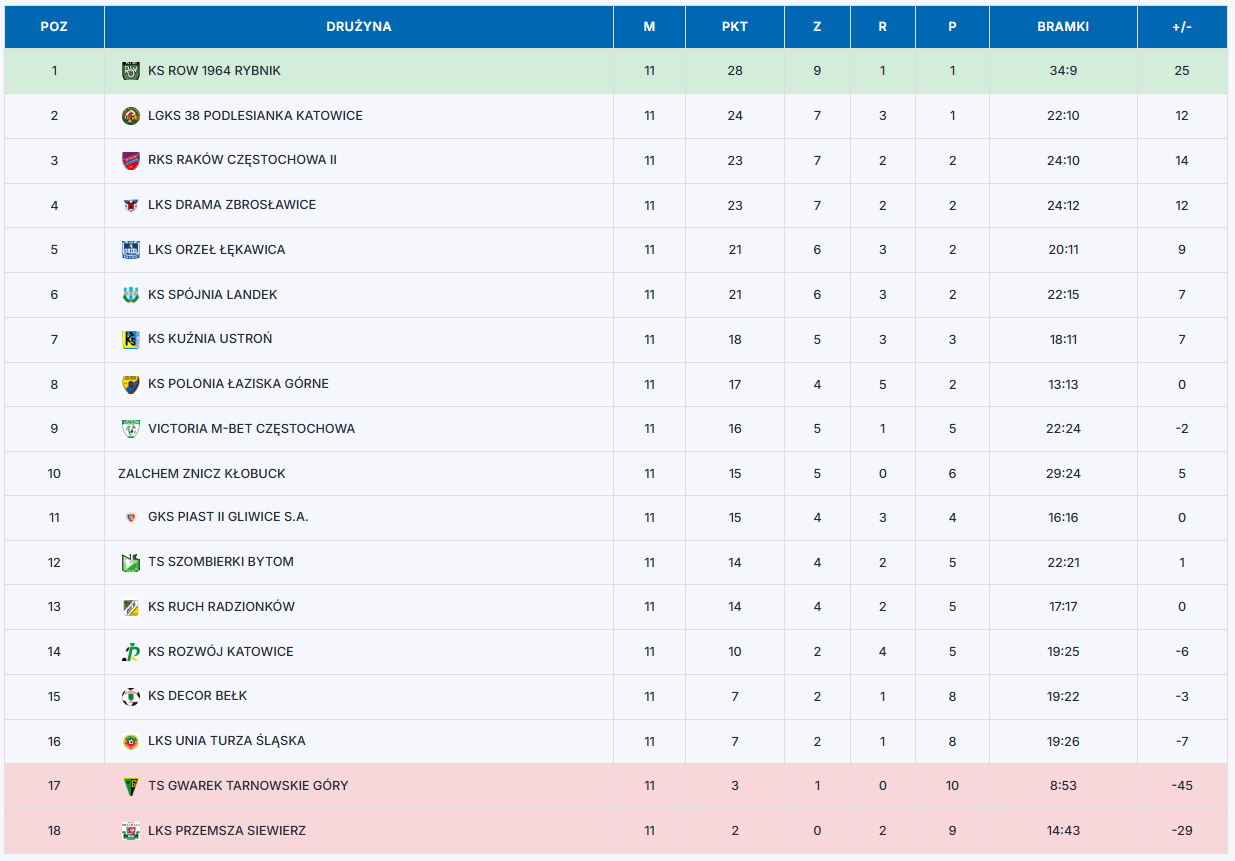Click the PKT column header
This screenshot has width=1235, height=861.
(735, 27)
